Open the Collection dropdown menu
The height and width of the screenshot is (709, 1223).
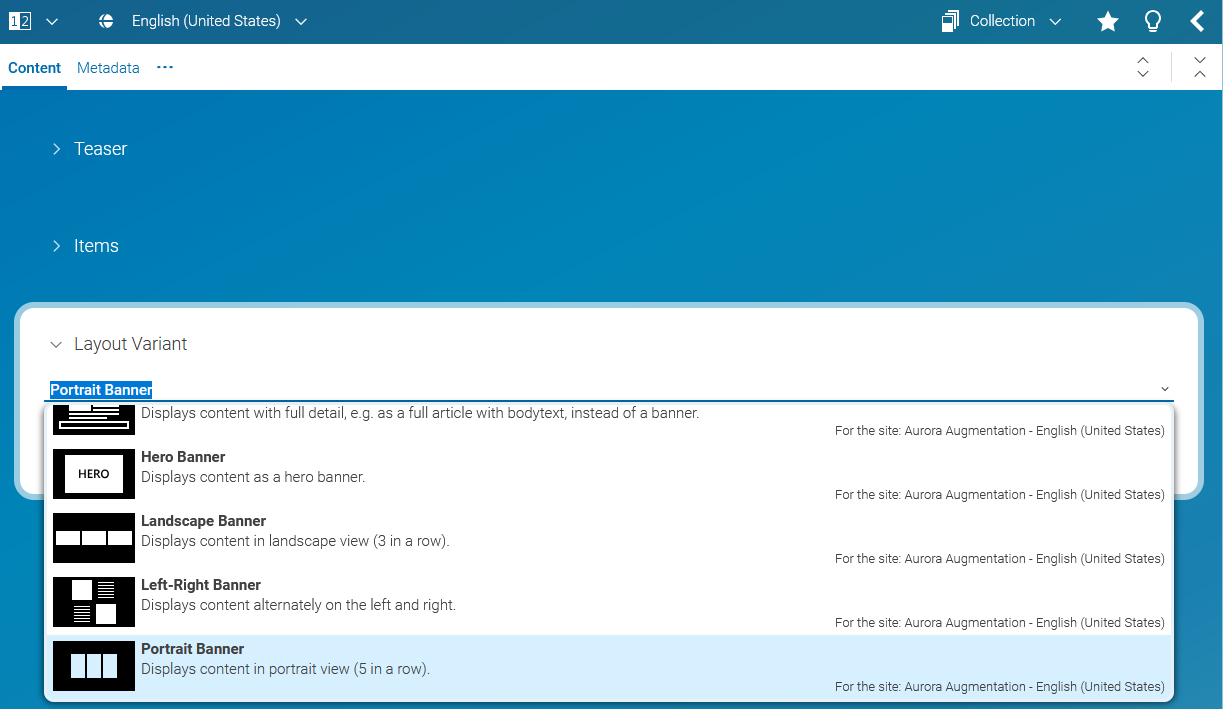click(x=1014, y=21)
